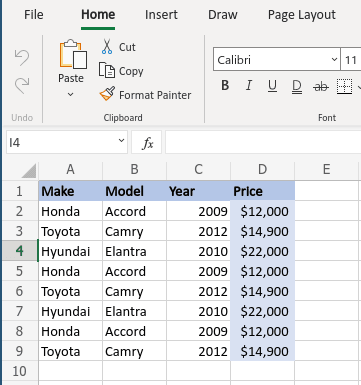Open the Calibri font name dropdown

pos(334,60)
